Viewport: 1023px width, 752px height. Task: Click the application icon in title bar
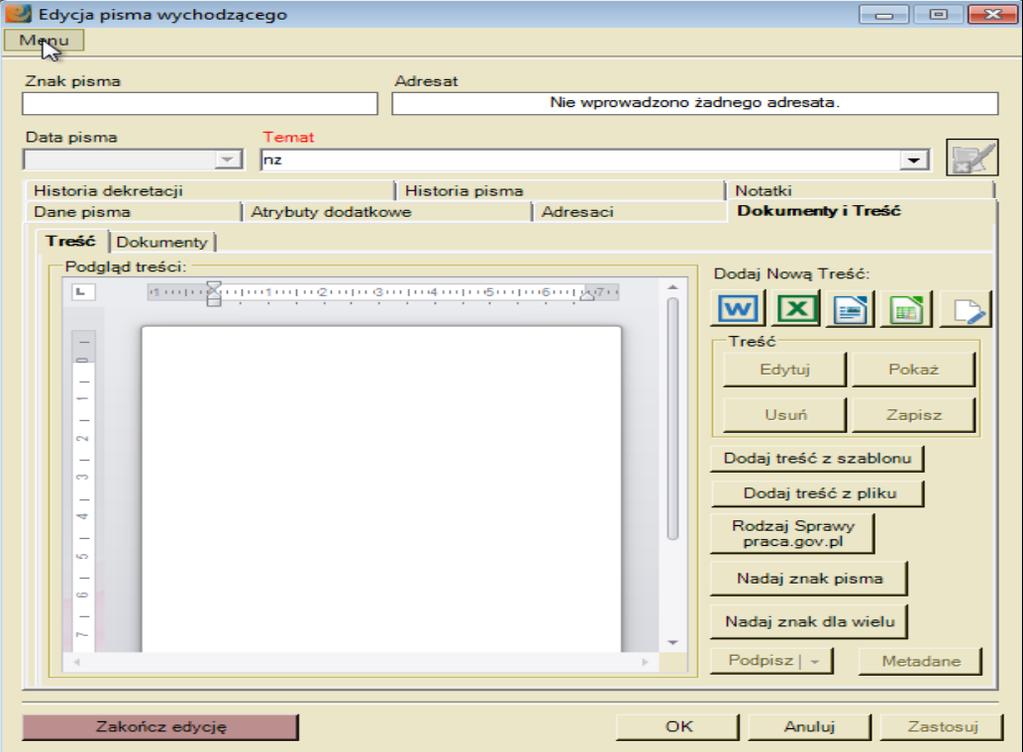pyautogui.click(x=18, y=14)
